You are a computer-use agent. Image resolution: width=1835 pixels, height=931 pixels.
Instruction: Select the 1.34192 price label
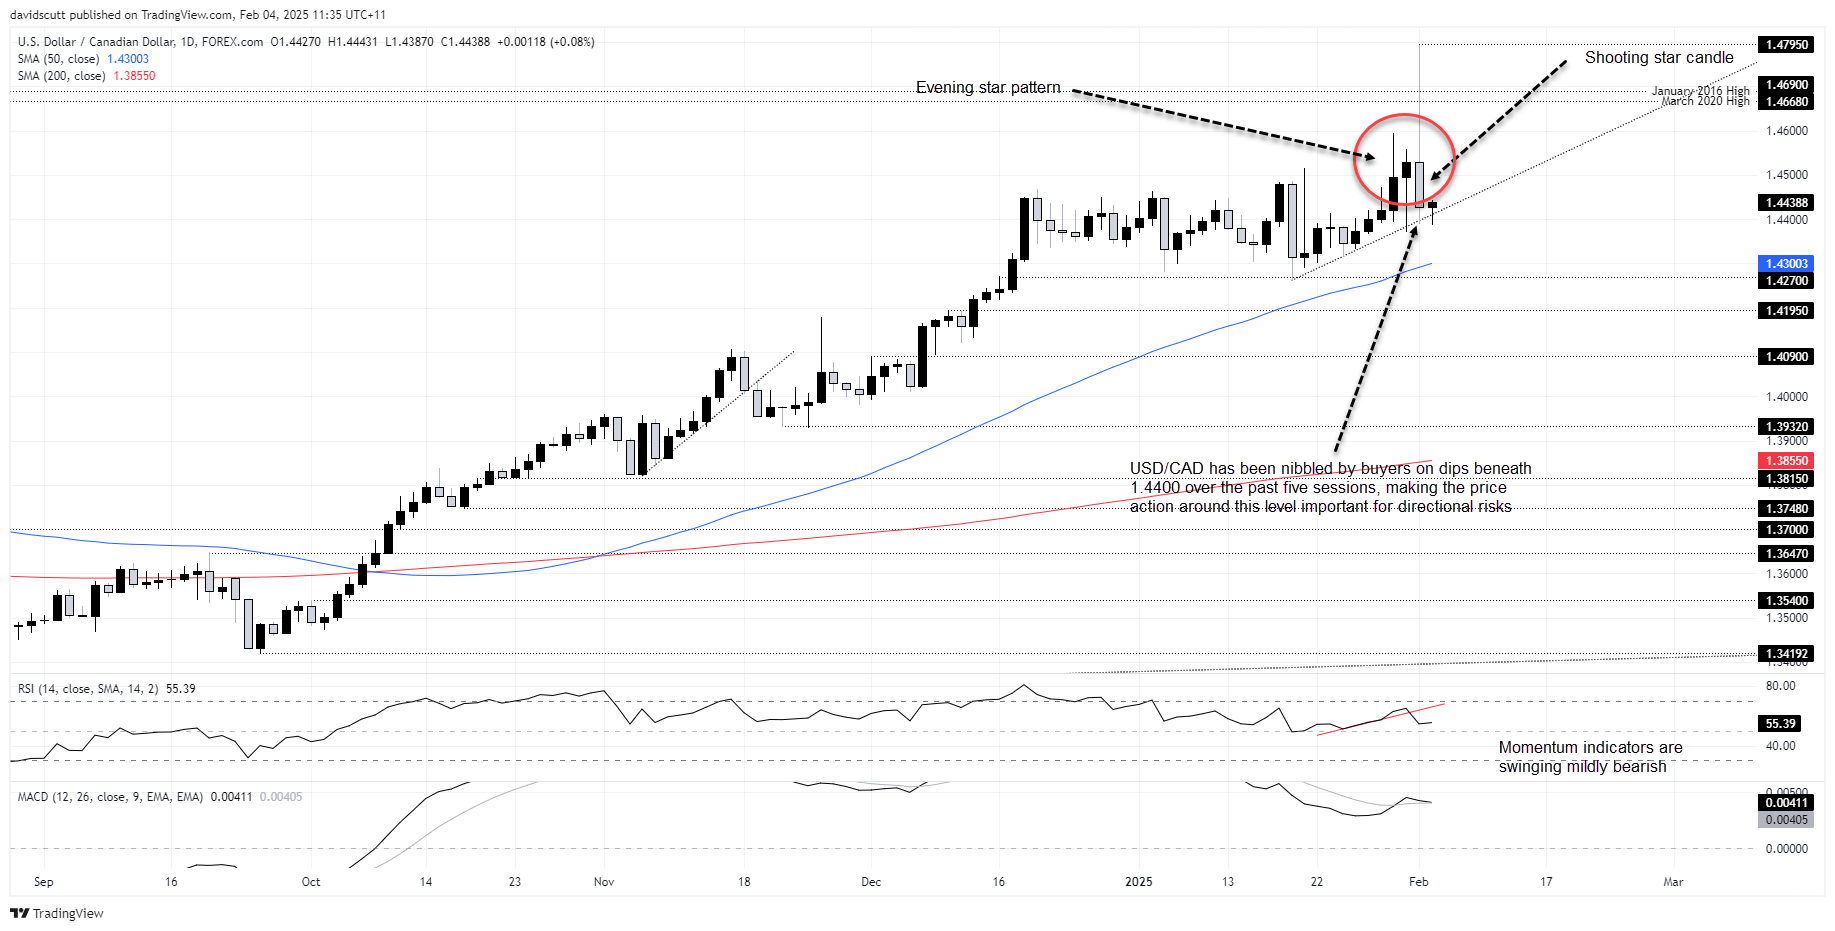pyautogui.click(x=1787, y=654)
